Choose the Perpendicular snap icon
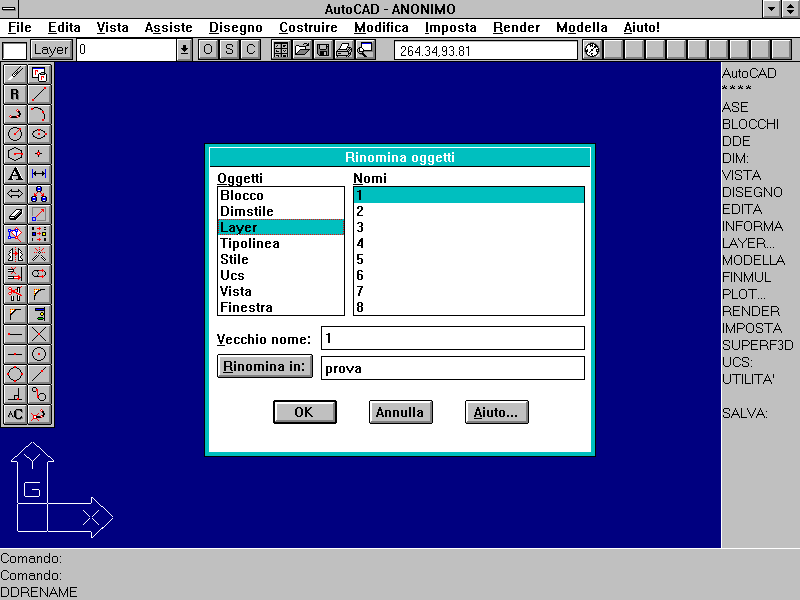 15,394
